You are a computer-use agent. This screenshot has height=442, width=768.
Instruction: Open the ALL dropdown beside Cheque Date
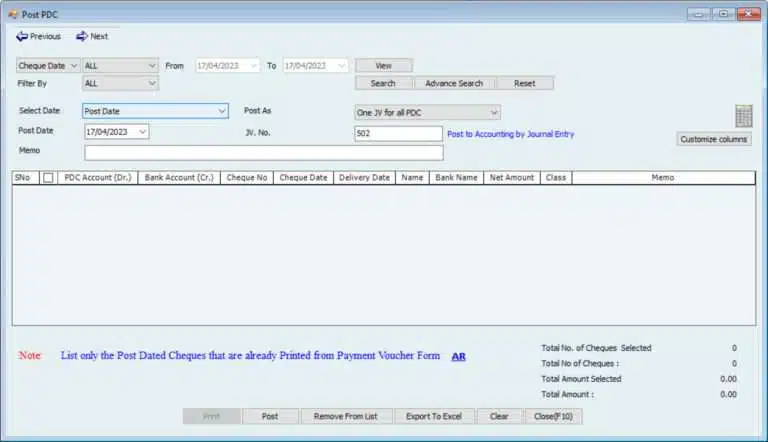coord(120,66)
